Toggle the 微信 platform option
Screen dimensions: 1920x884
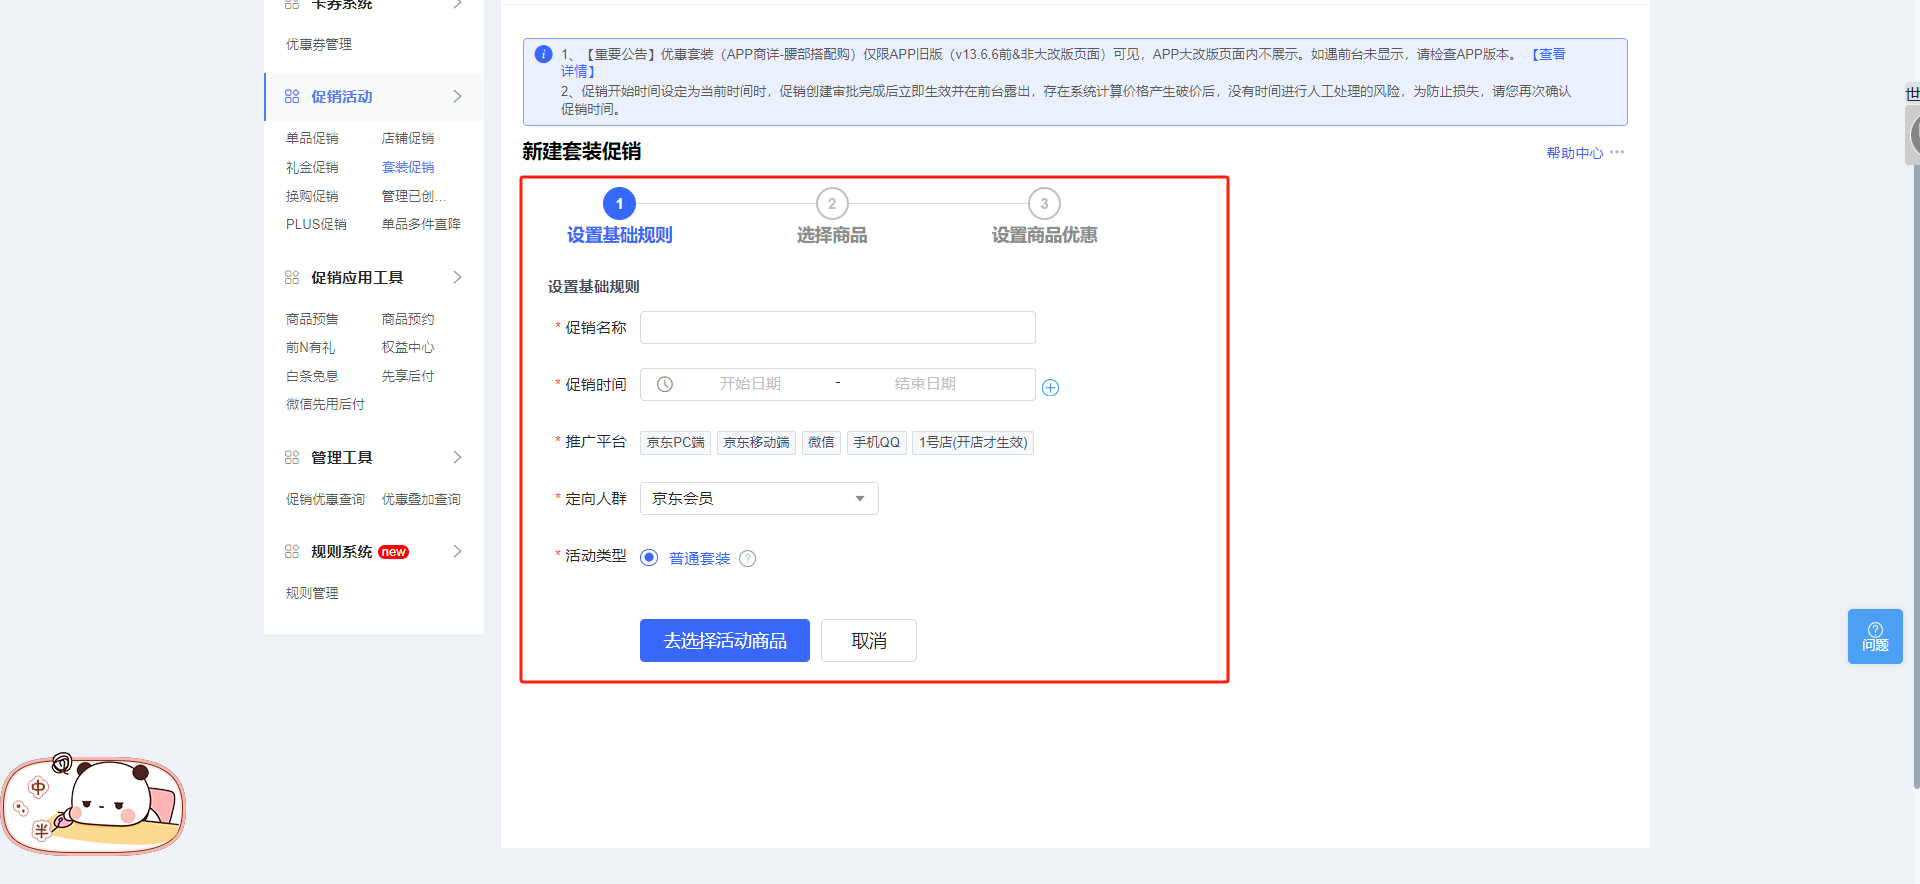tap(821, 442)
